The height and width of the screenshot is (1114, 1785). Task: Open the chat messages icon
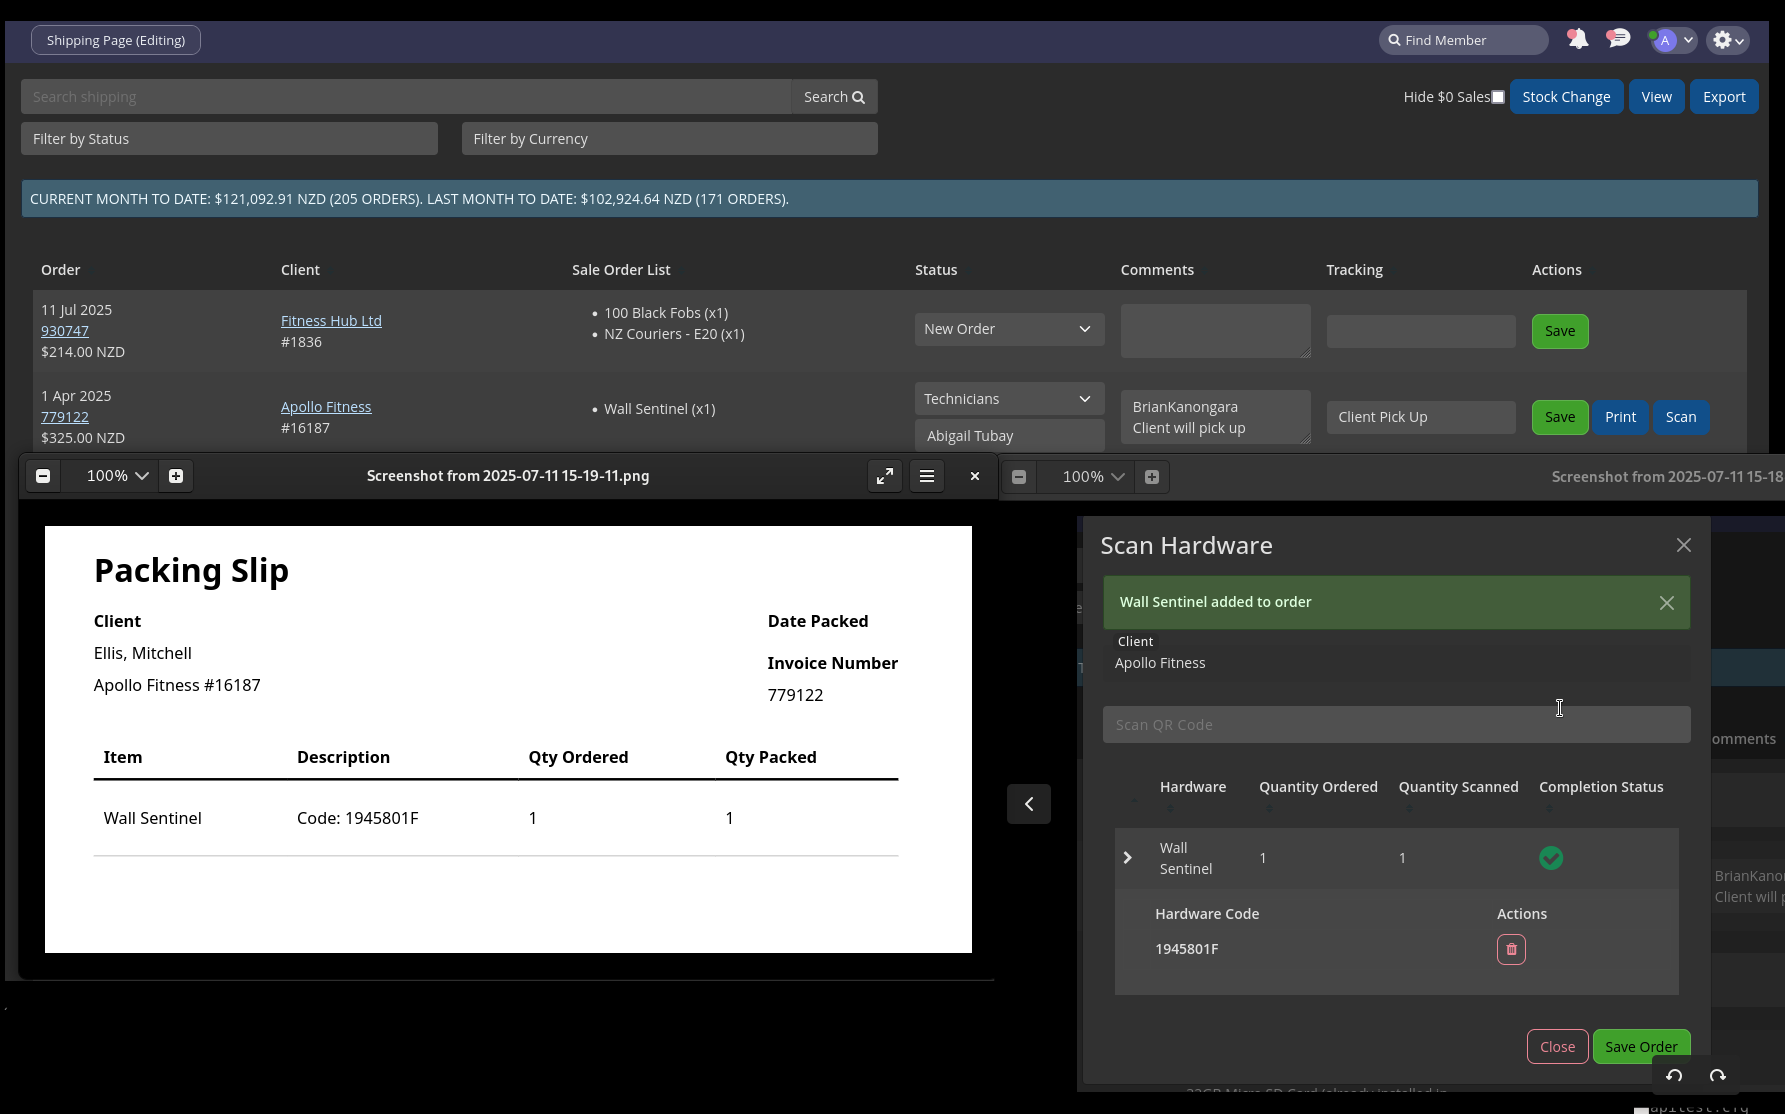click(1617, 39)
